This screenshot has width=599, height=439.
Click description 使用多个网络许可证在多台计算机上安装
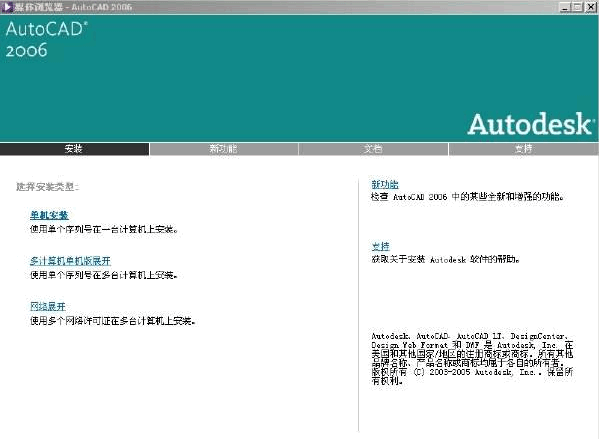coord(113,321)
